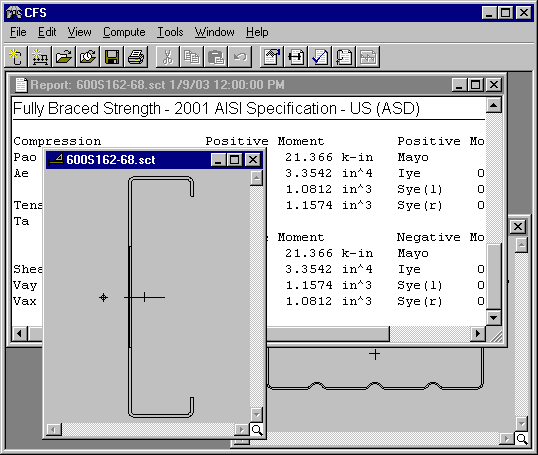
Task: Open the report page toolbar icon
Action: (x=344, y=57)
